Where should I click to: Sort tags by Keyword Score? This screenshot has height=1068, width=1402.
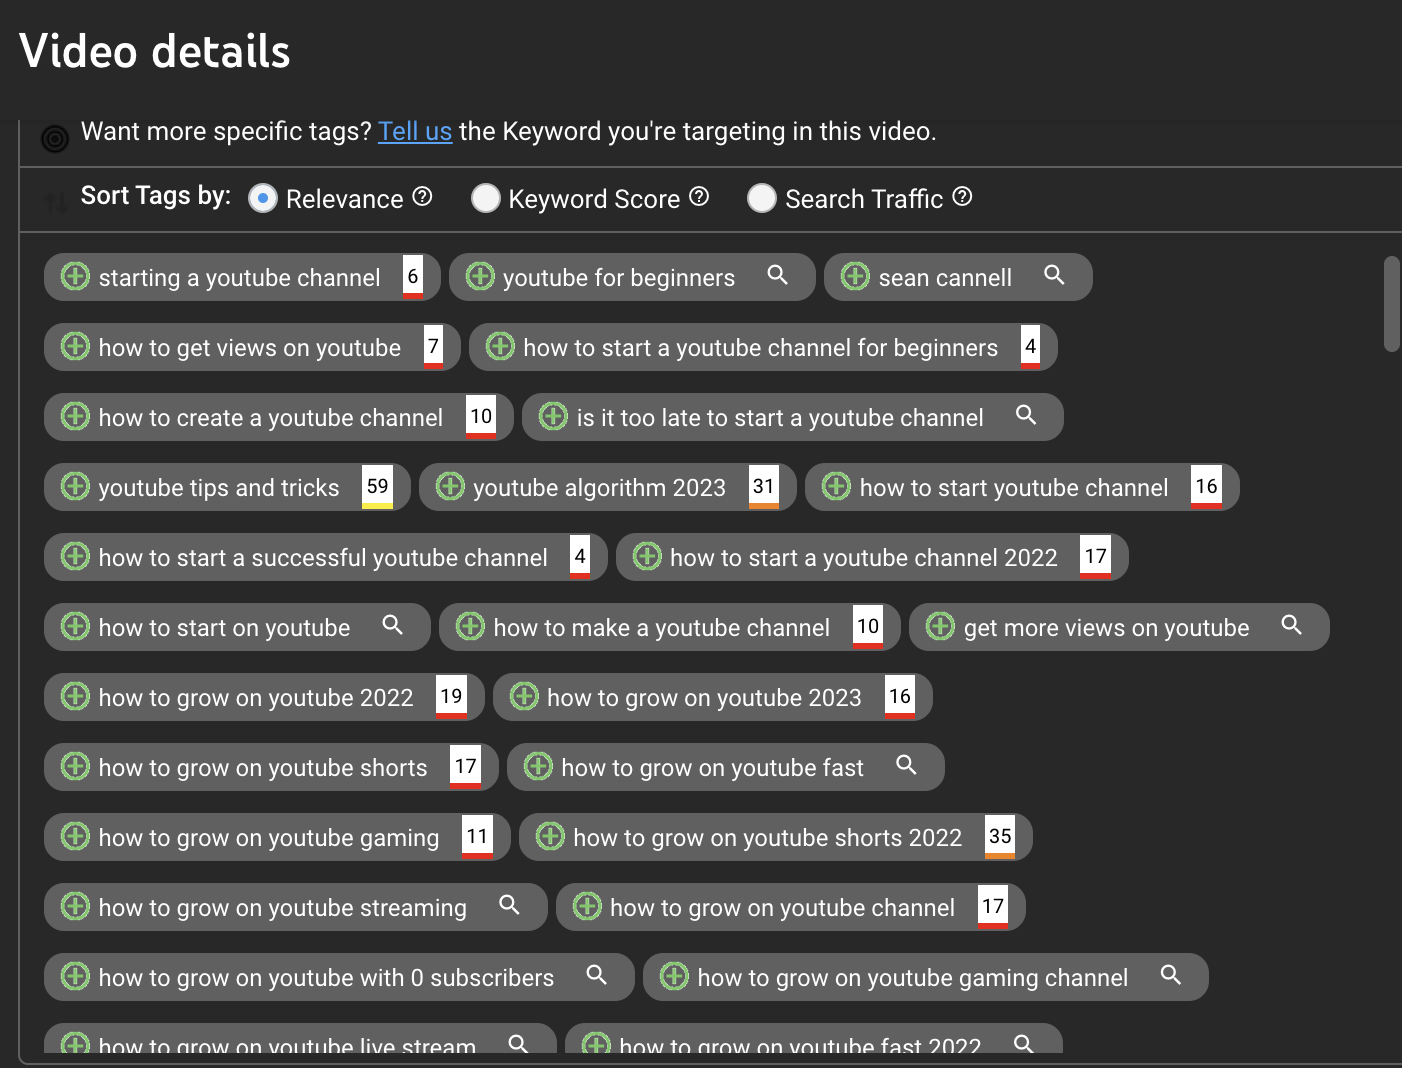pyautogui.click(x=486, y=198)
